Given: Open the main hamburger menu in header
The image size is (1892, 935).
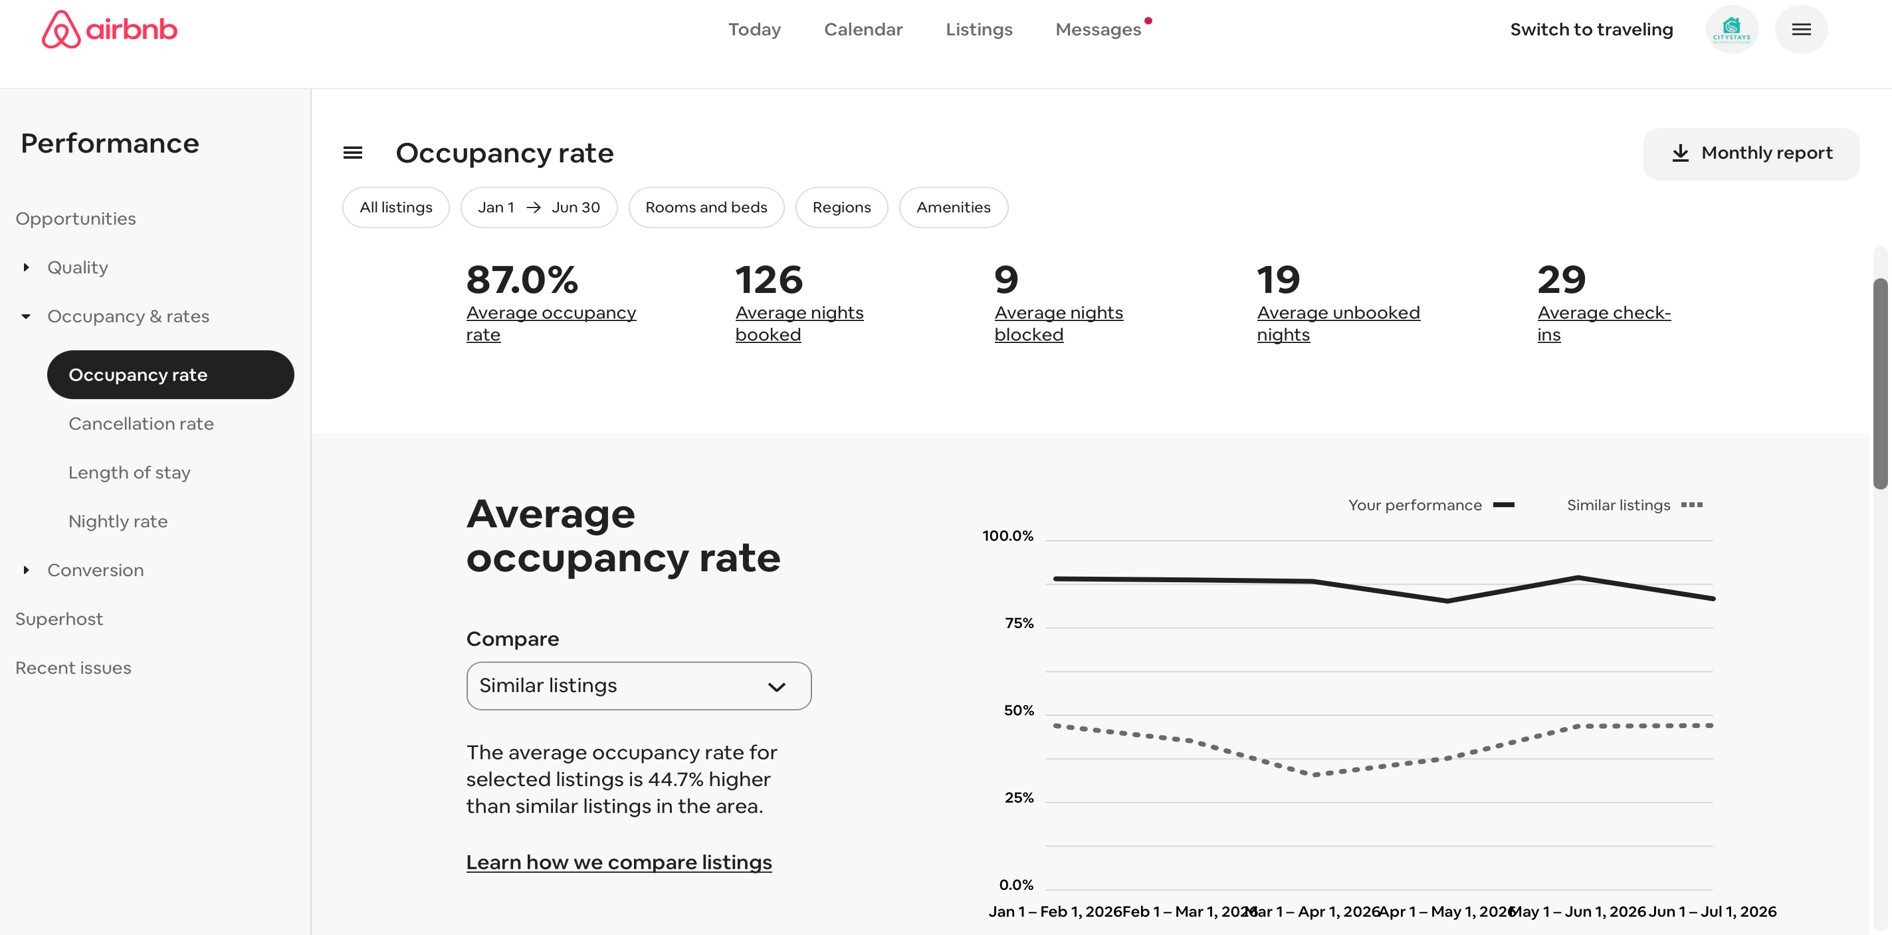Looking at the screenshot, I should (x=1801, y=30).
